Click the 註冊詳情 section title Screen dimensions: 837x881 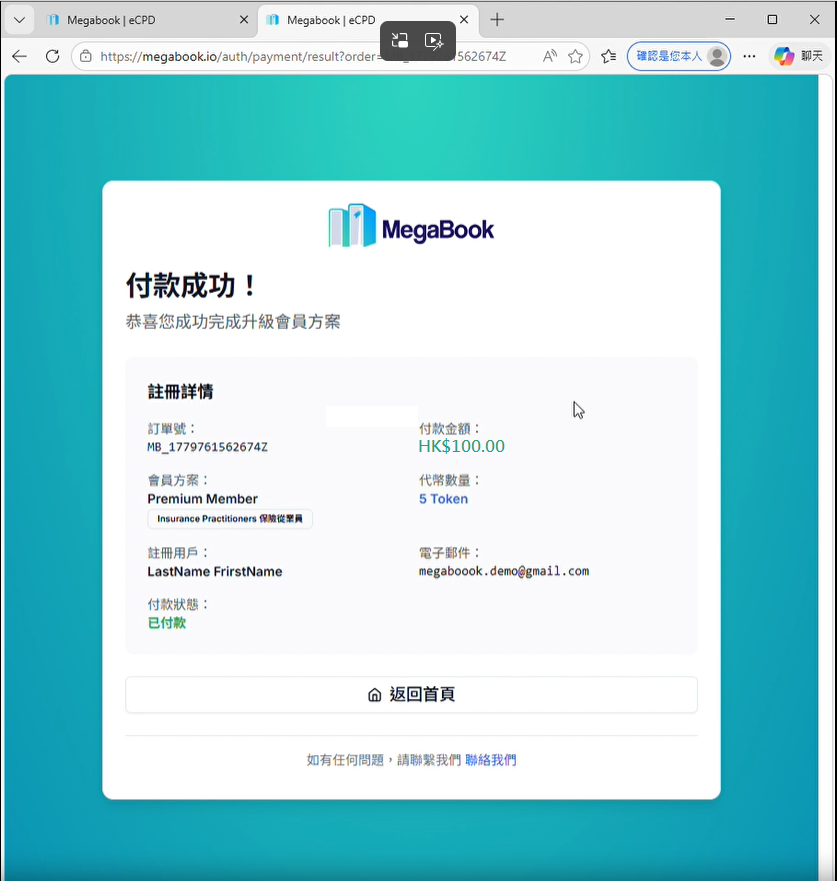[x=180, y=392]
